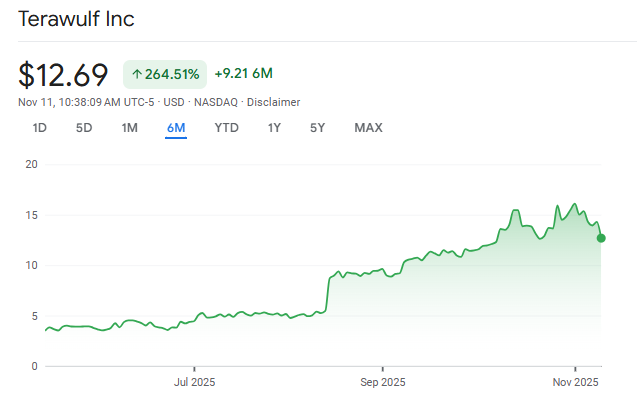Click the $12.69 stock price
Image resolution: width=637 pixels, height=404 pixels.
pyautogui.click(x=63, y=74)
